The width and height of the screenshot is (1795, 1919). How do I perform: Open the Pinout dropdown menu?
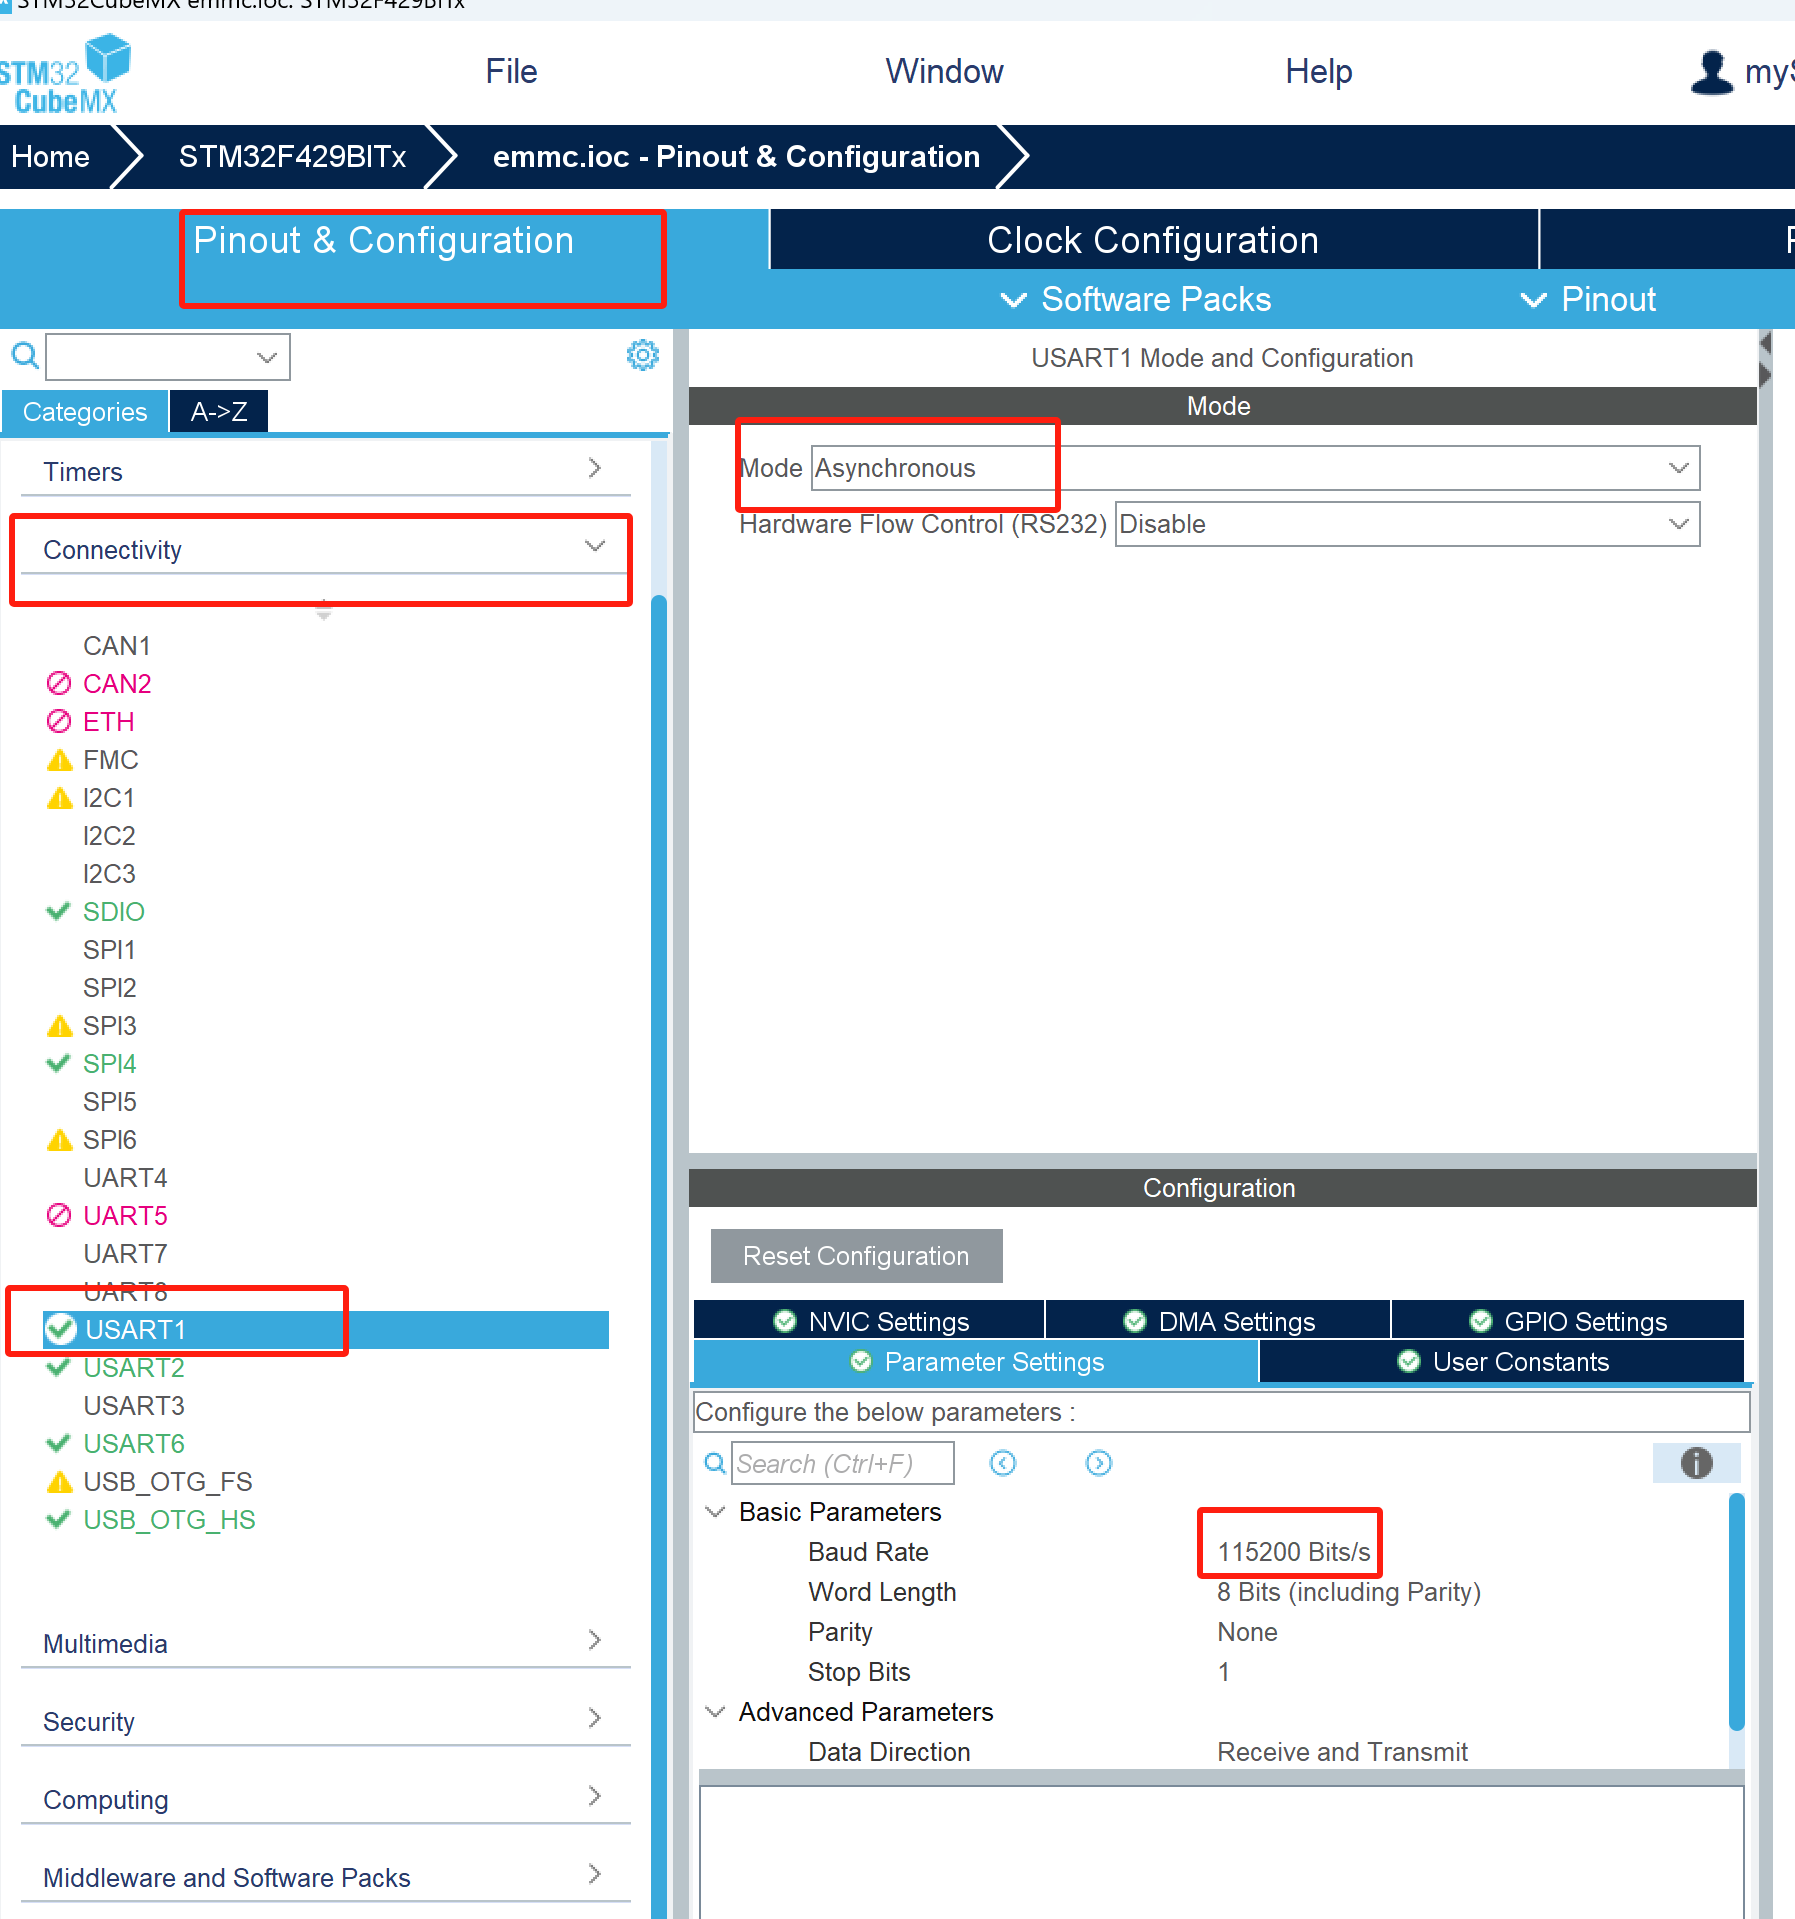pos(1588,299)
